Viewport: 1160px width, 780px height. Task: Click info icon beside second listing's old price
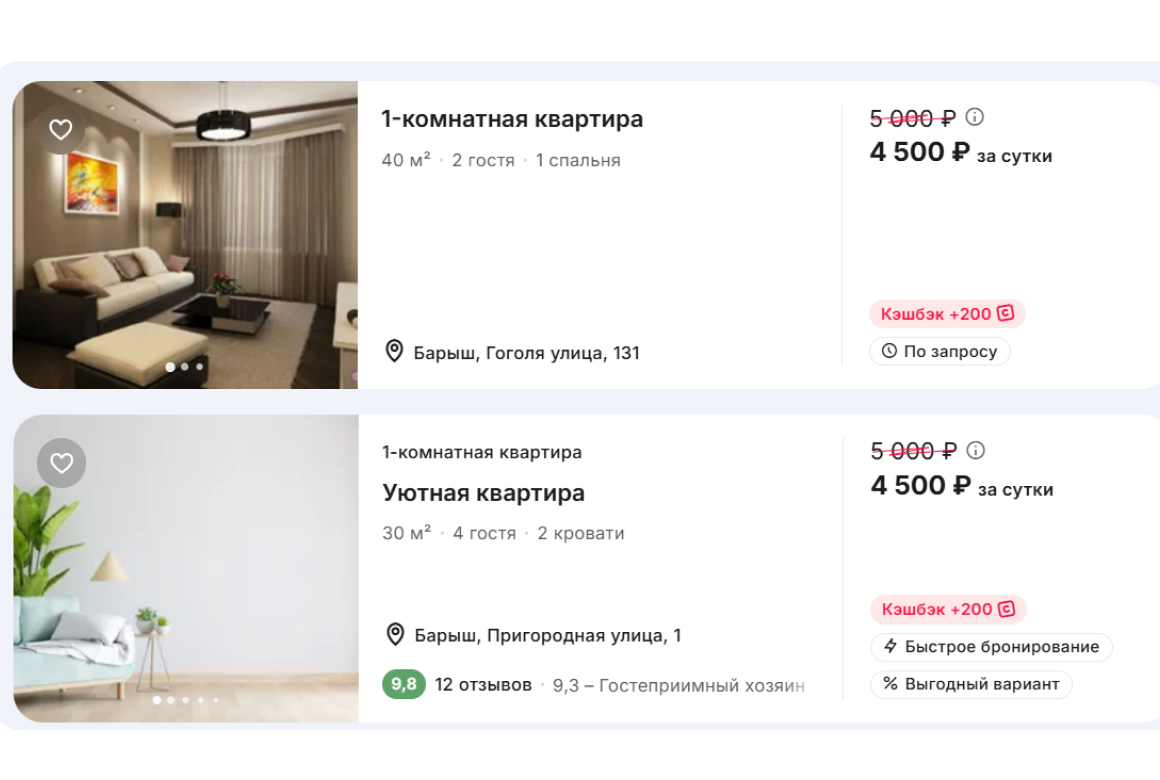pos(976,450)
